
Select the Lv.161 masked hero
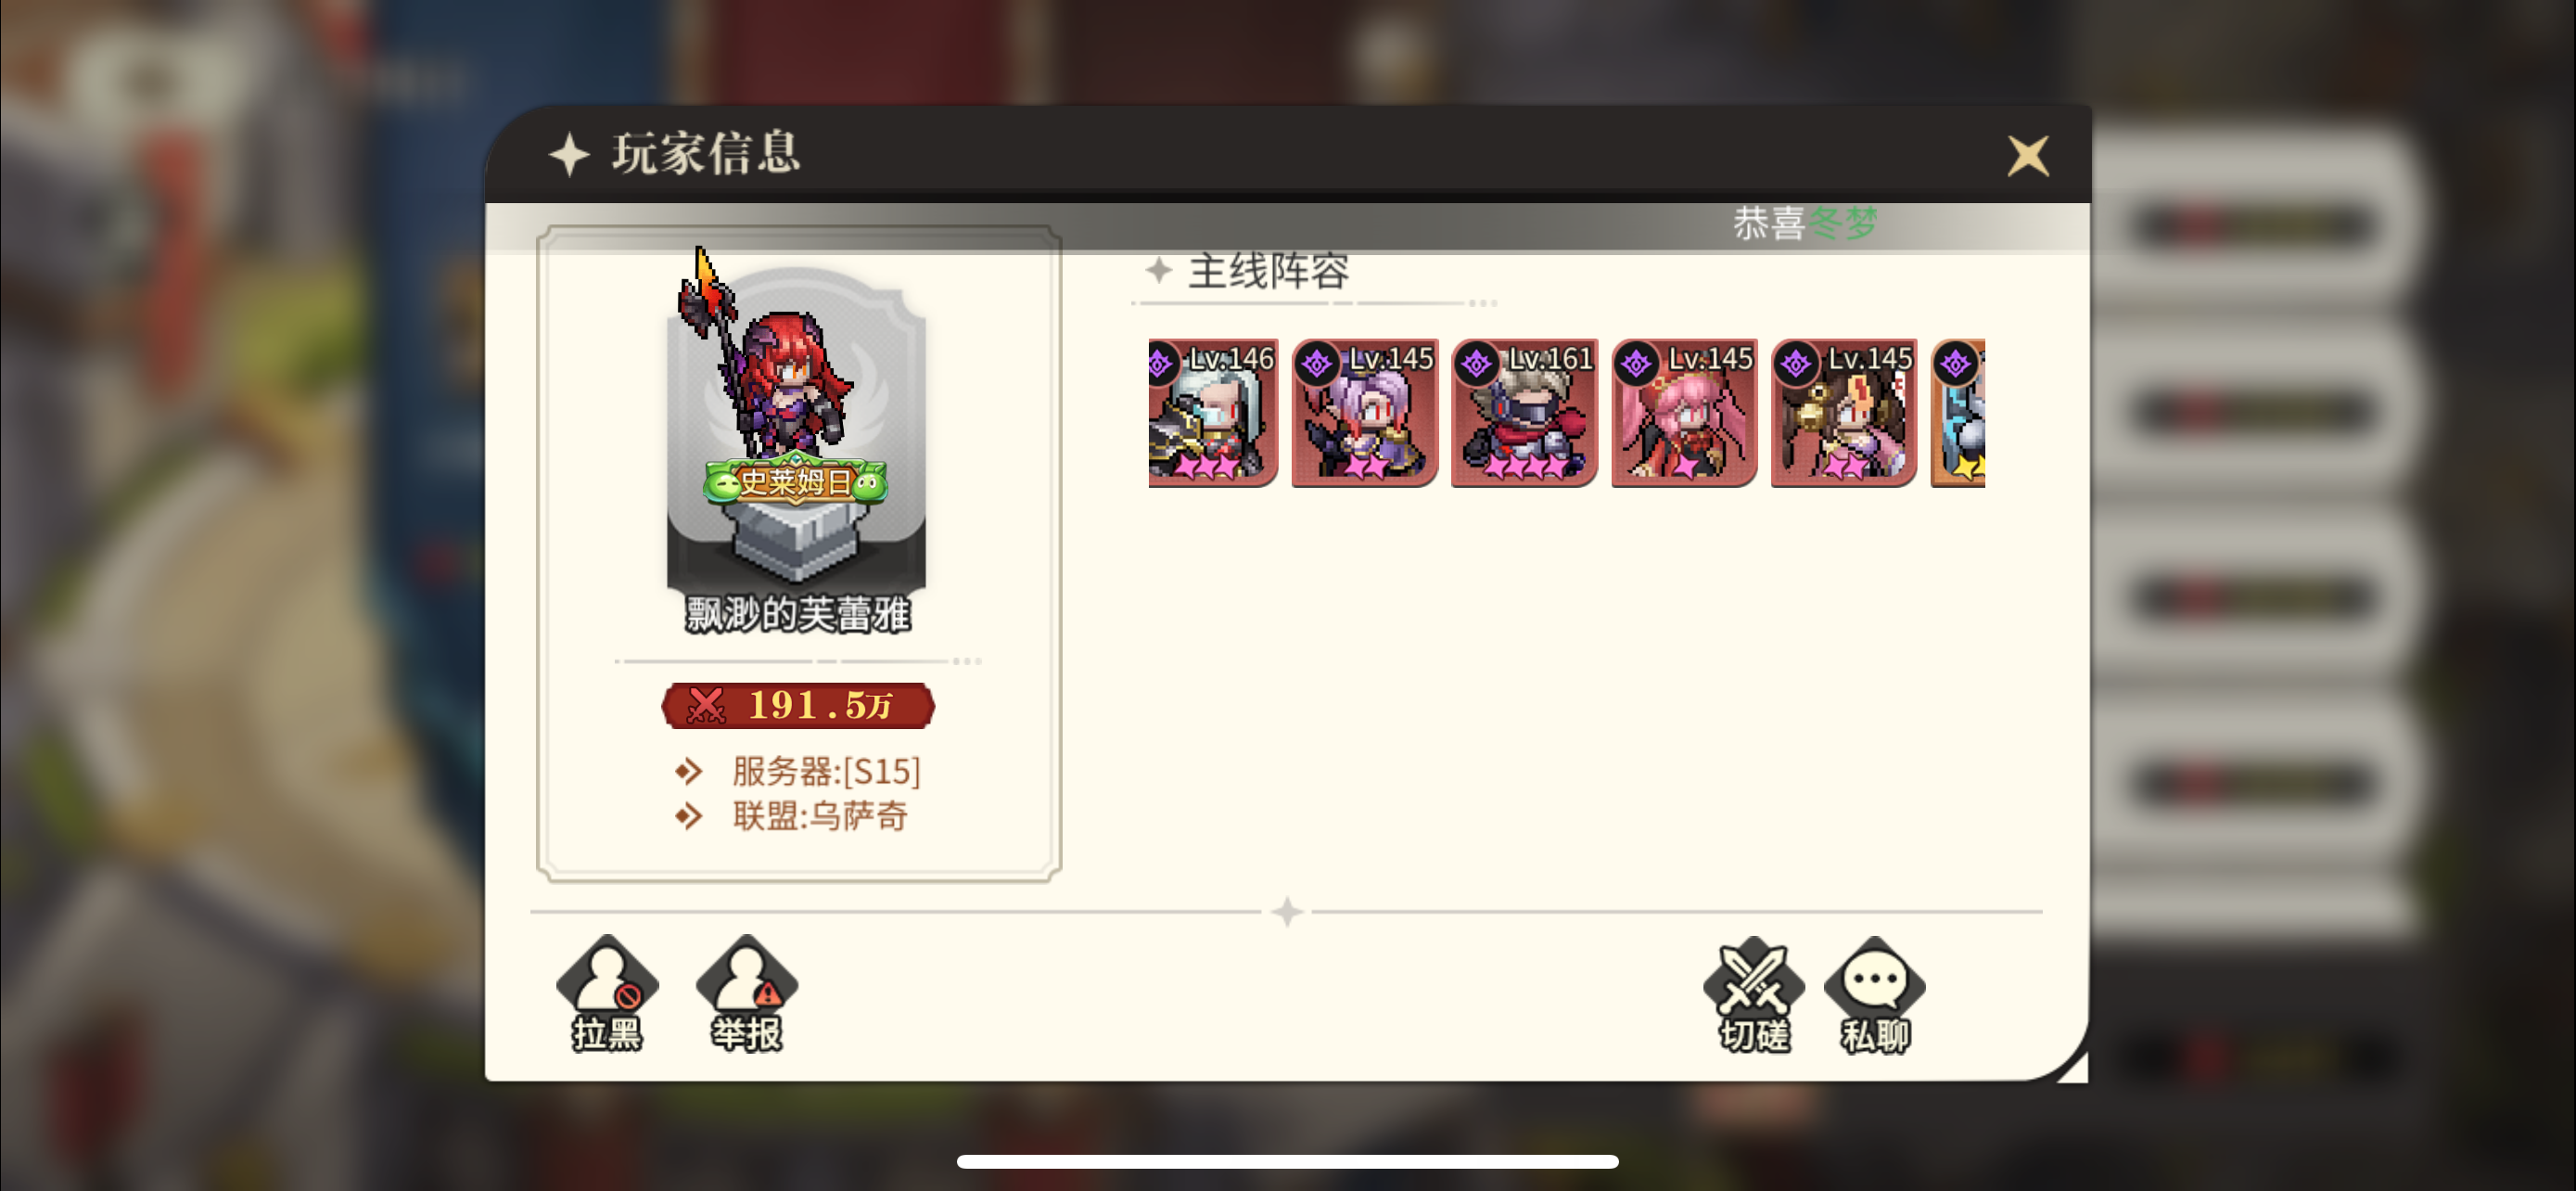tap(1524, 412)
